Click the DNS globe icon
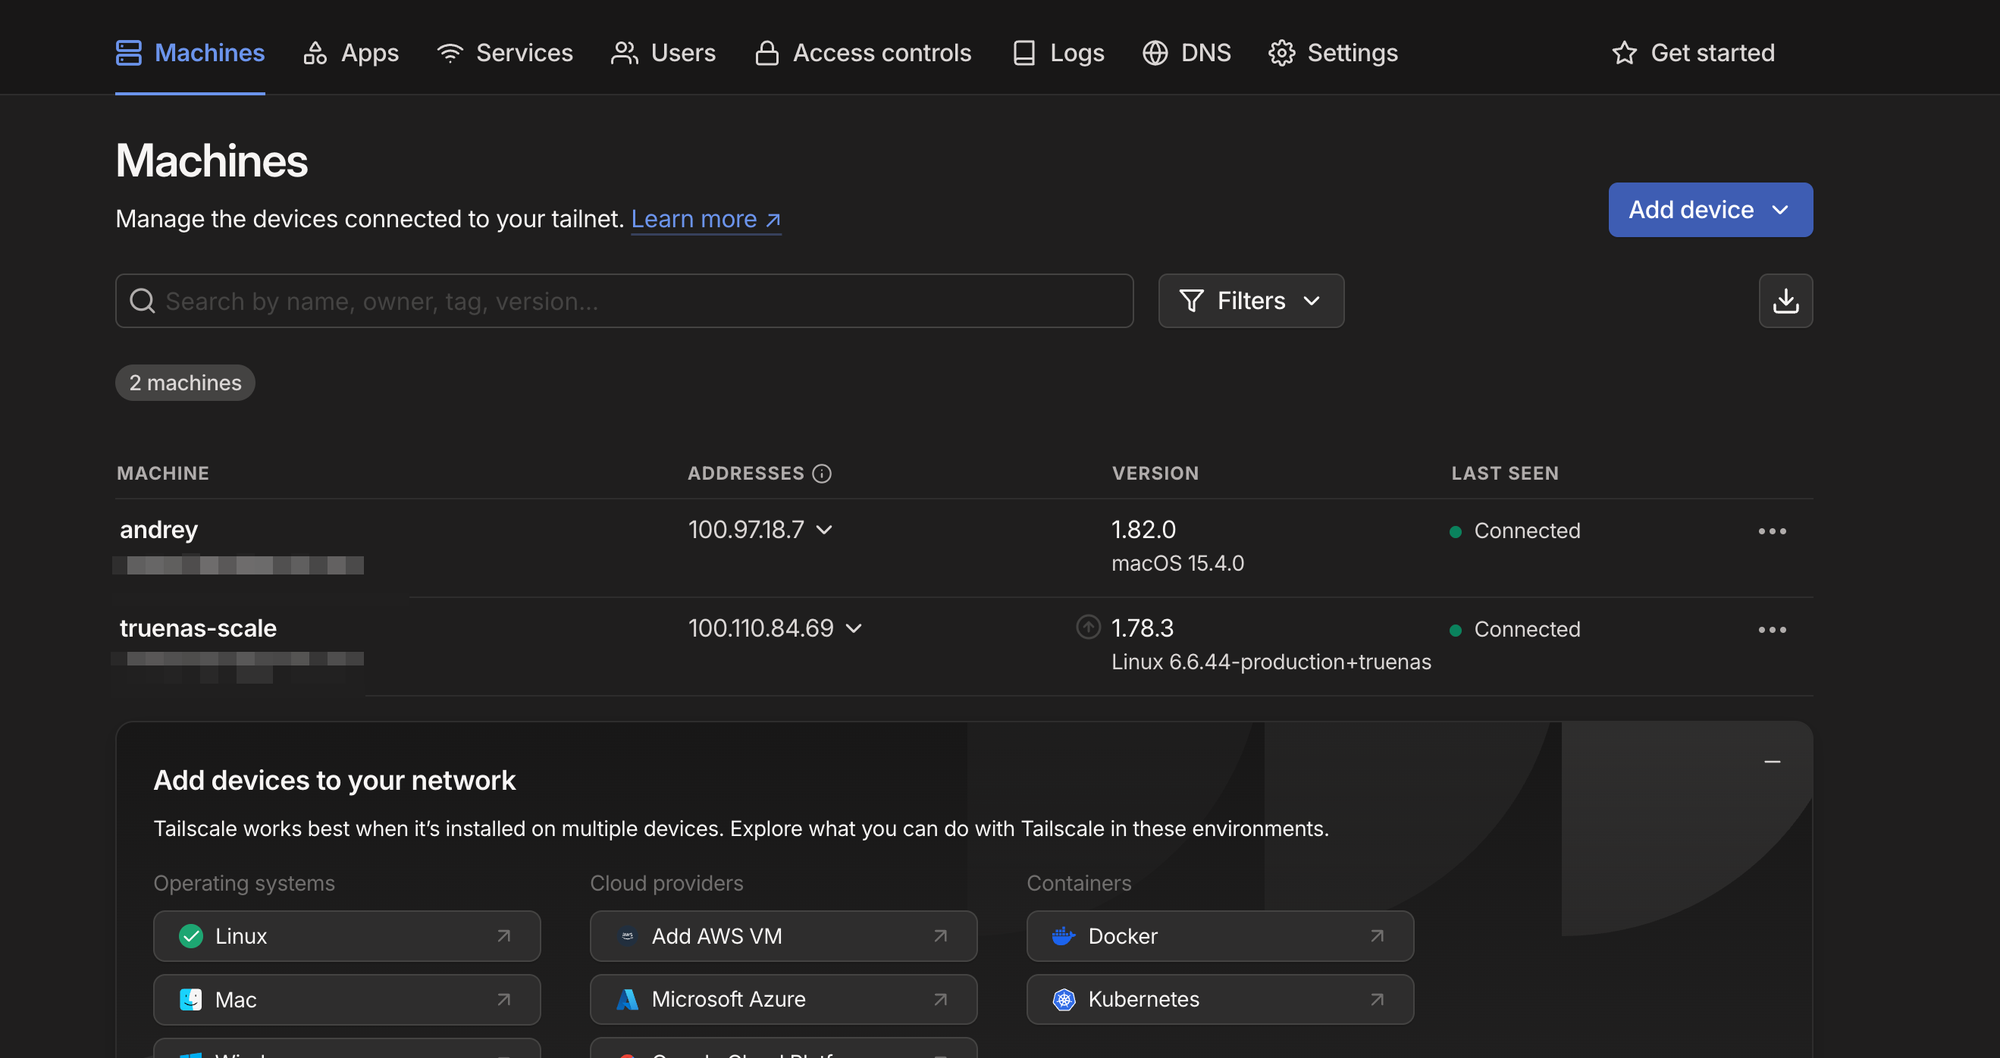 click(1155, 53)
